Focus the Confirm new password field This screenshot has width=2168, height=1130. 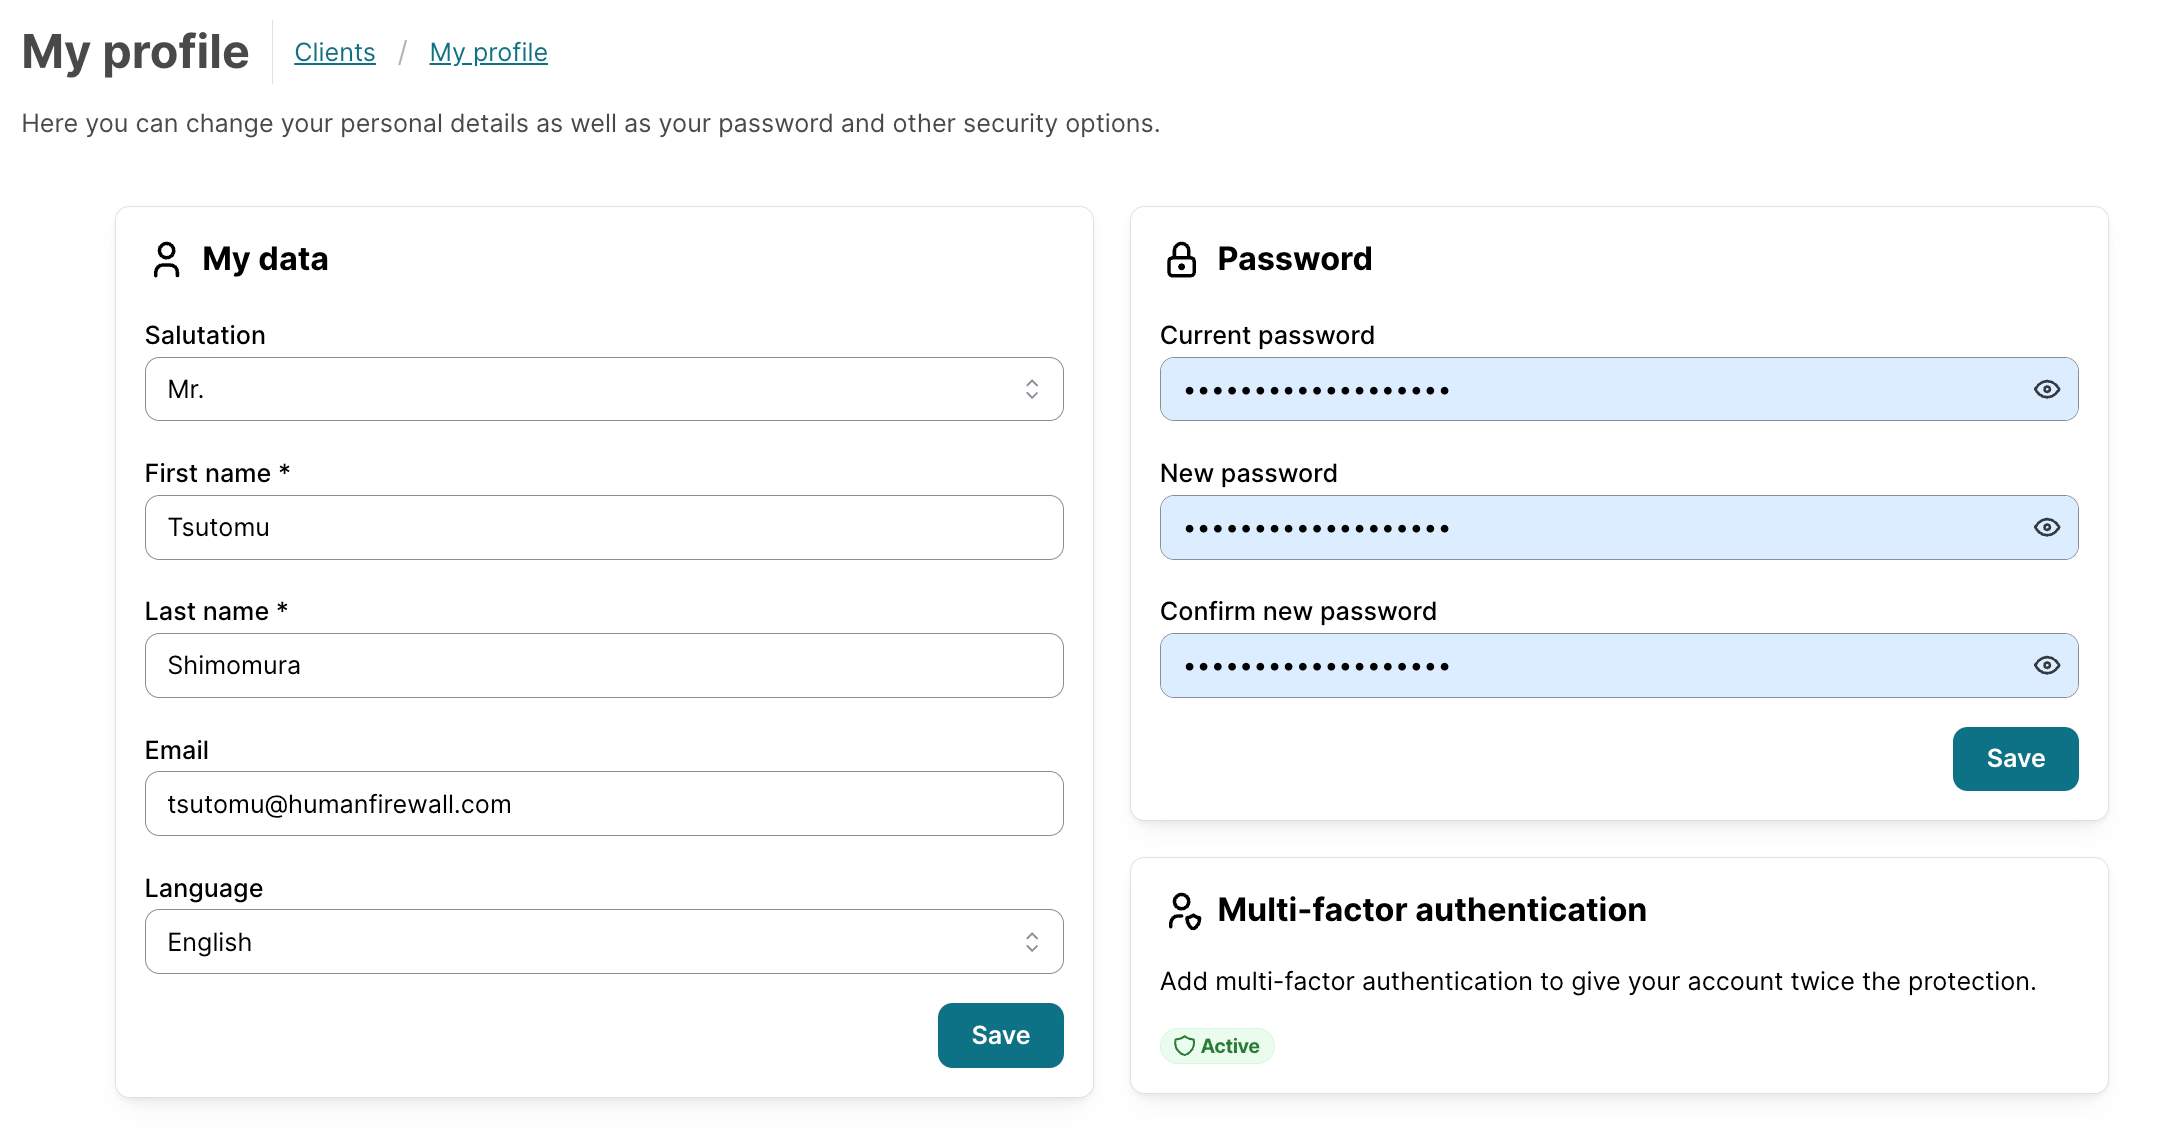coord(1590,666)
